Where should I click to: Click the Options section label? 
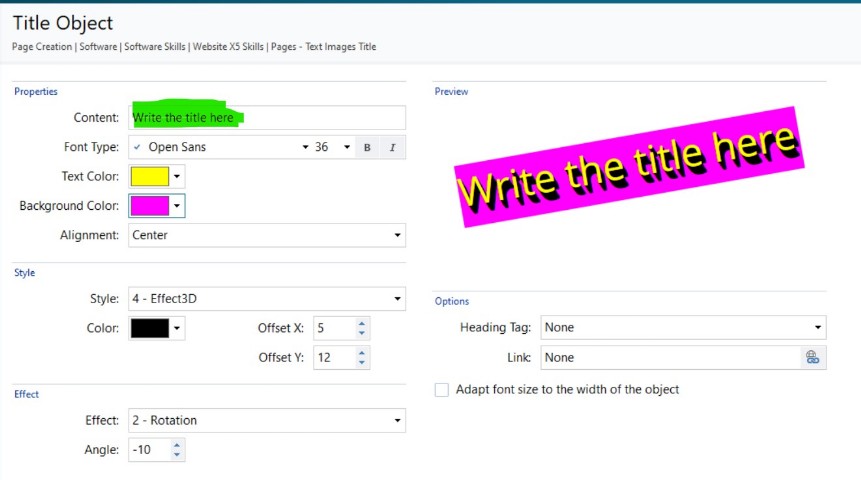click(452, 302)
